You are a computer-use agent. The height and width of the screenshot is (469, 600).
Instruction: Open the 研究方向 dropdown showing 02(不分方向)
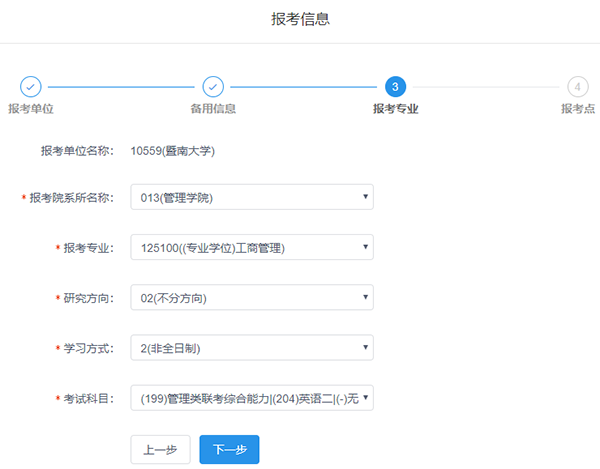251,297
